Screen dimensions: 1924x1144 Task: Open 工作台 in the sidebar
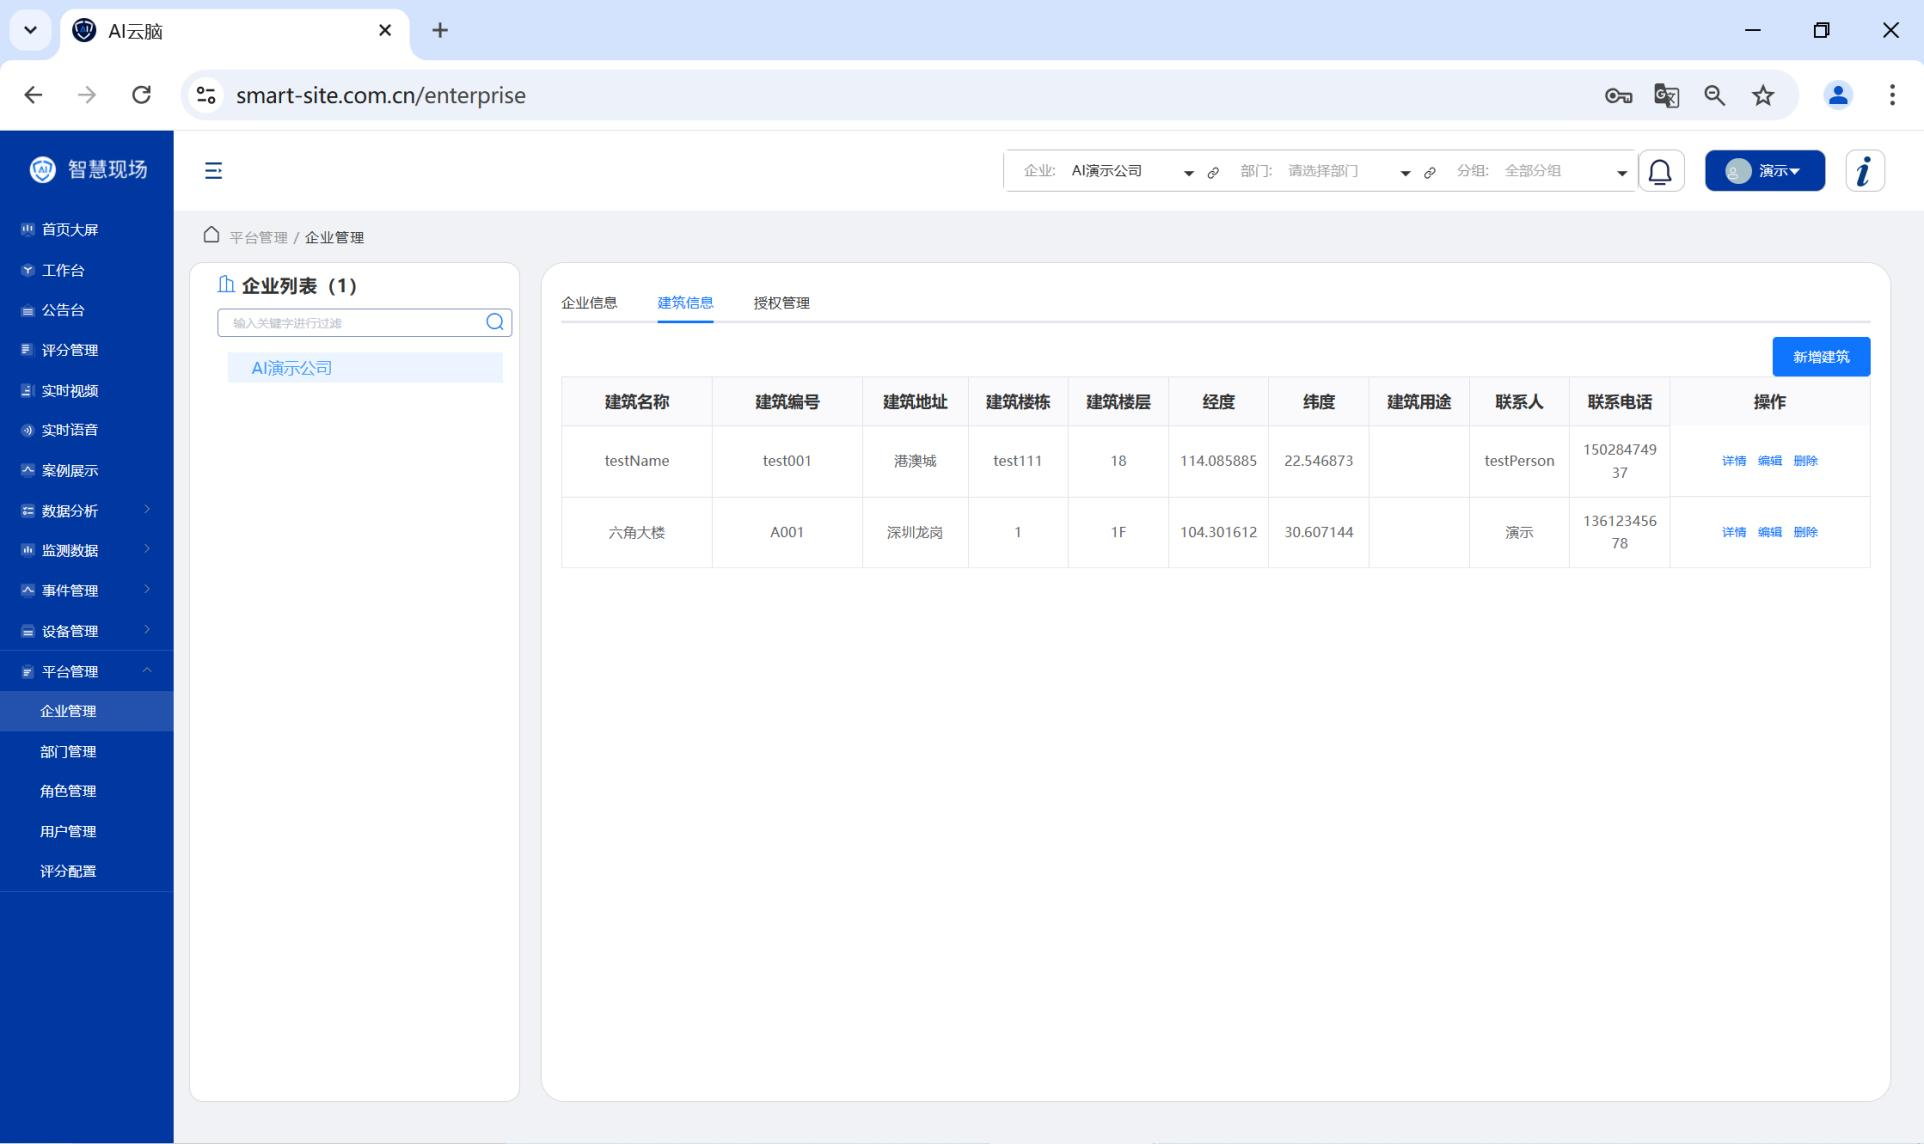[x=86, y=270]
